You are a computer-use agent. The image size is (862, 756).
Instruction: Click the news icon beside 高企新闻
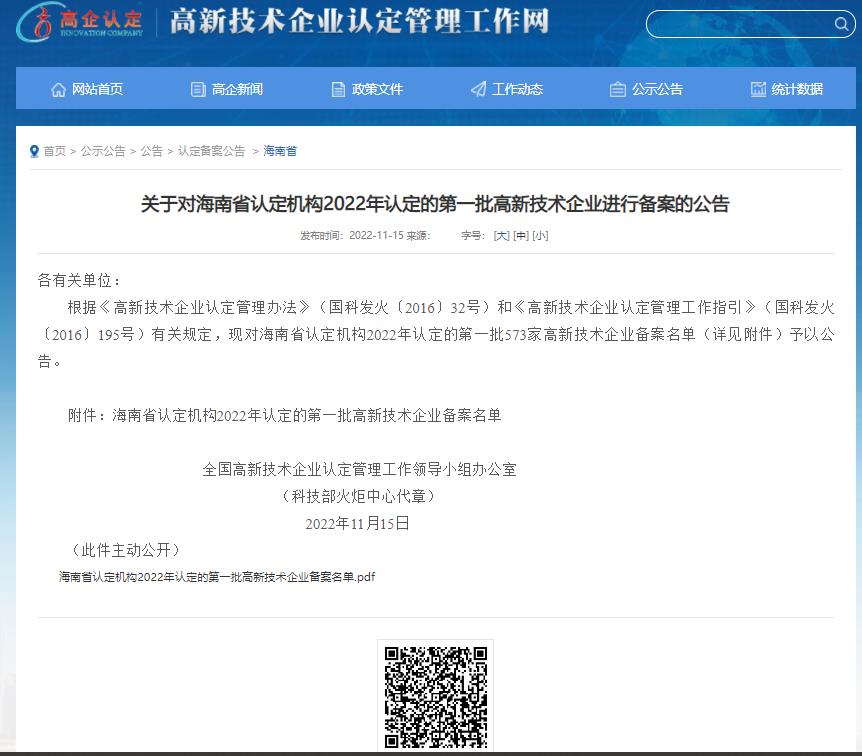198,89
